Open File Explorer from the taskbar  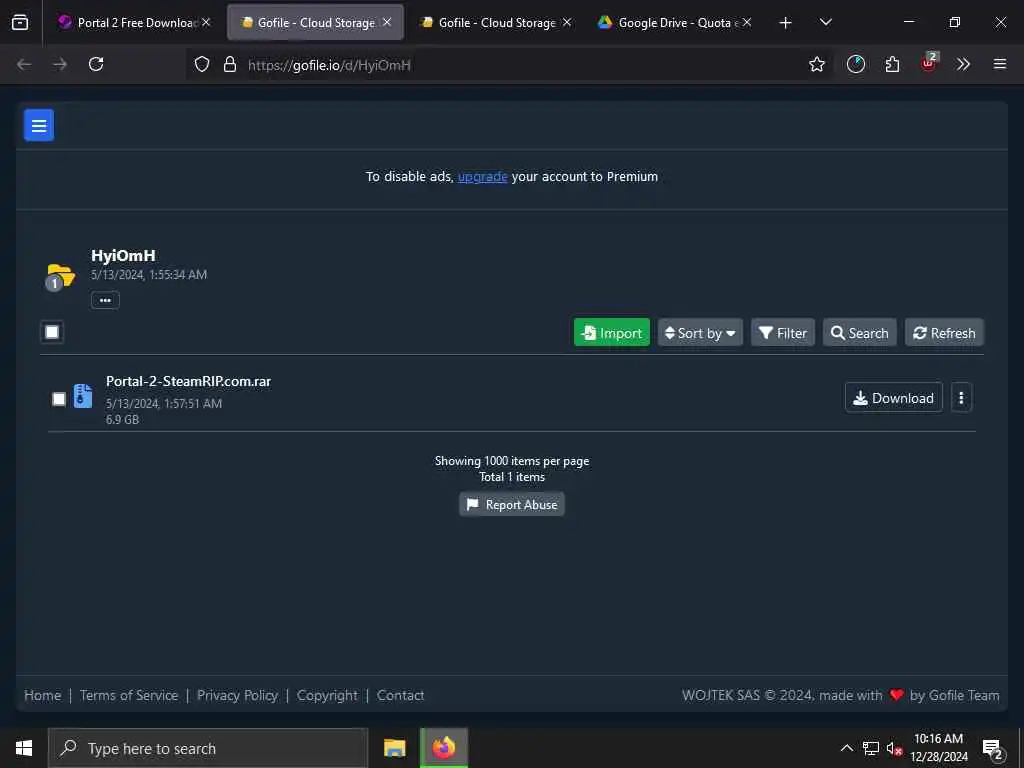(394, 748)
